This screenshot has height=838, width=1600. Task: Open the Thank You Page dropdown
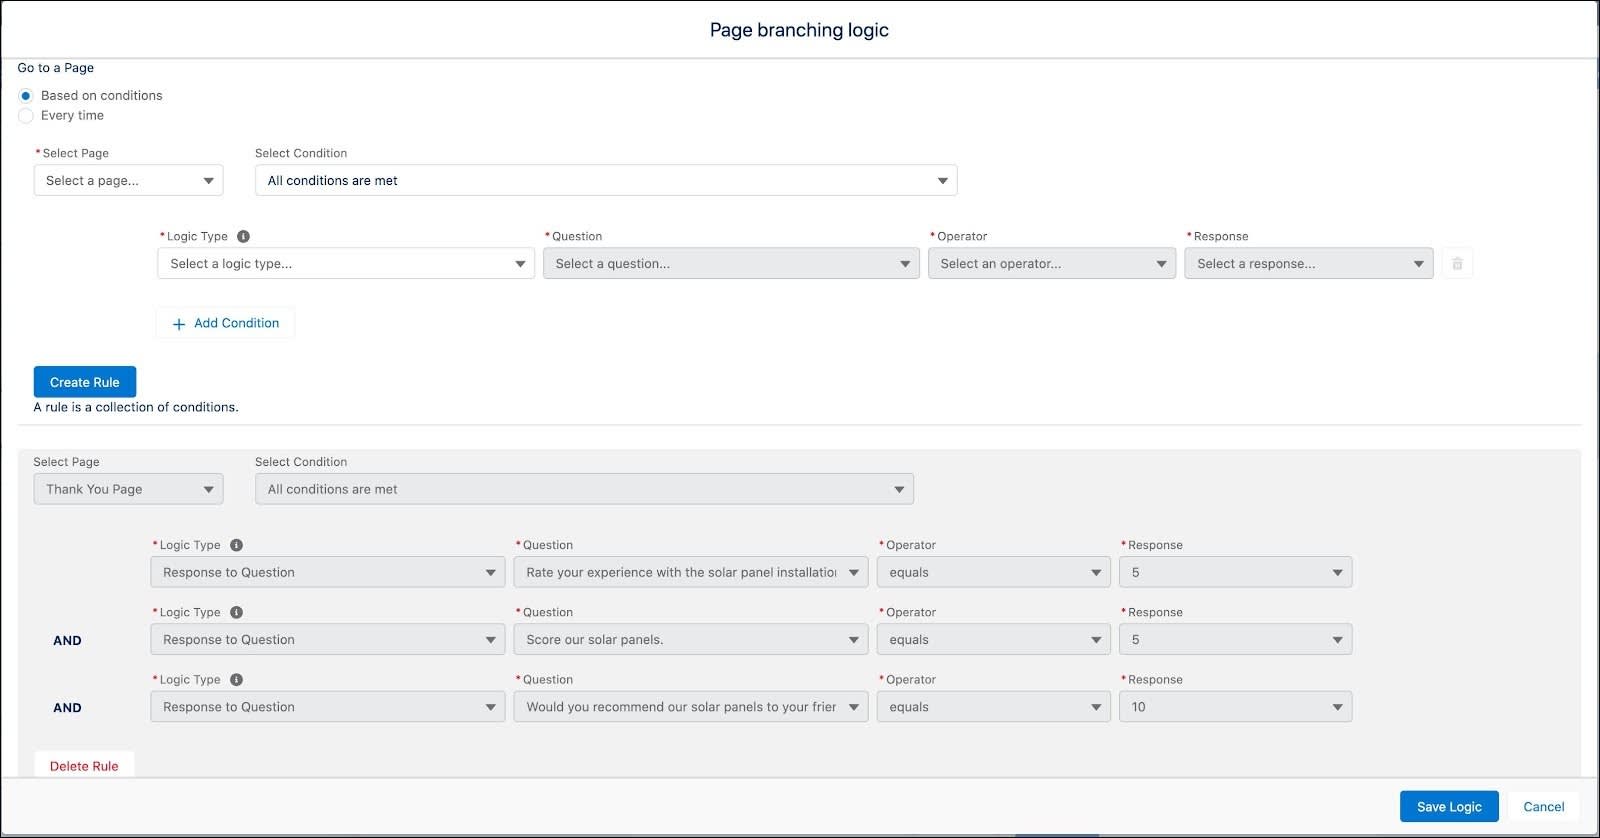click(128, 489)
